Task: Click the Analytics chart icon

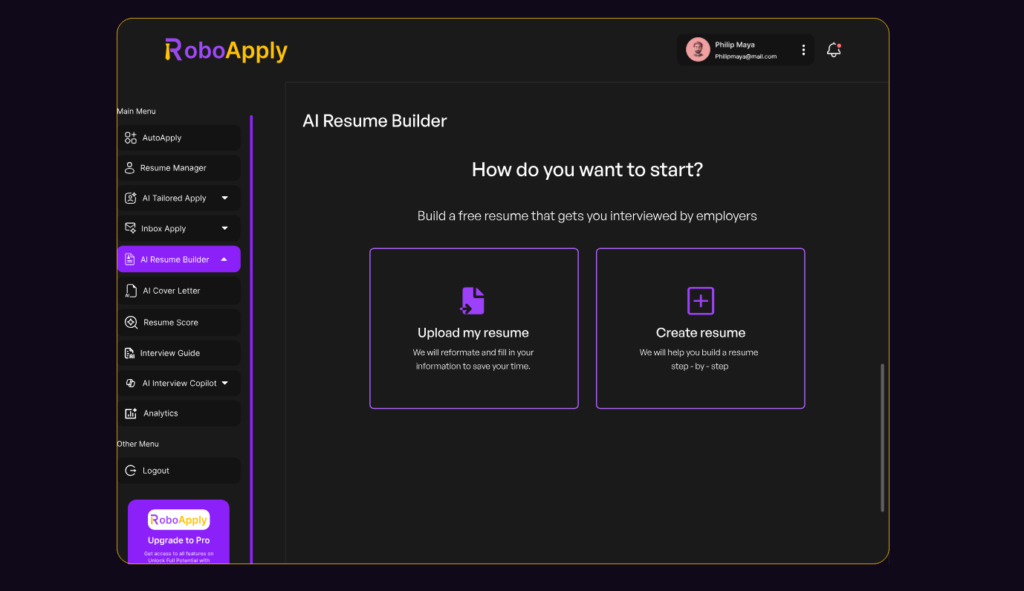Action: [x=130, y=413]
